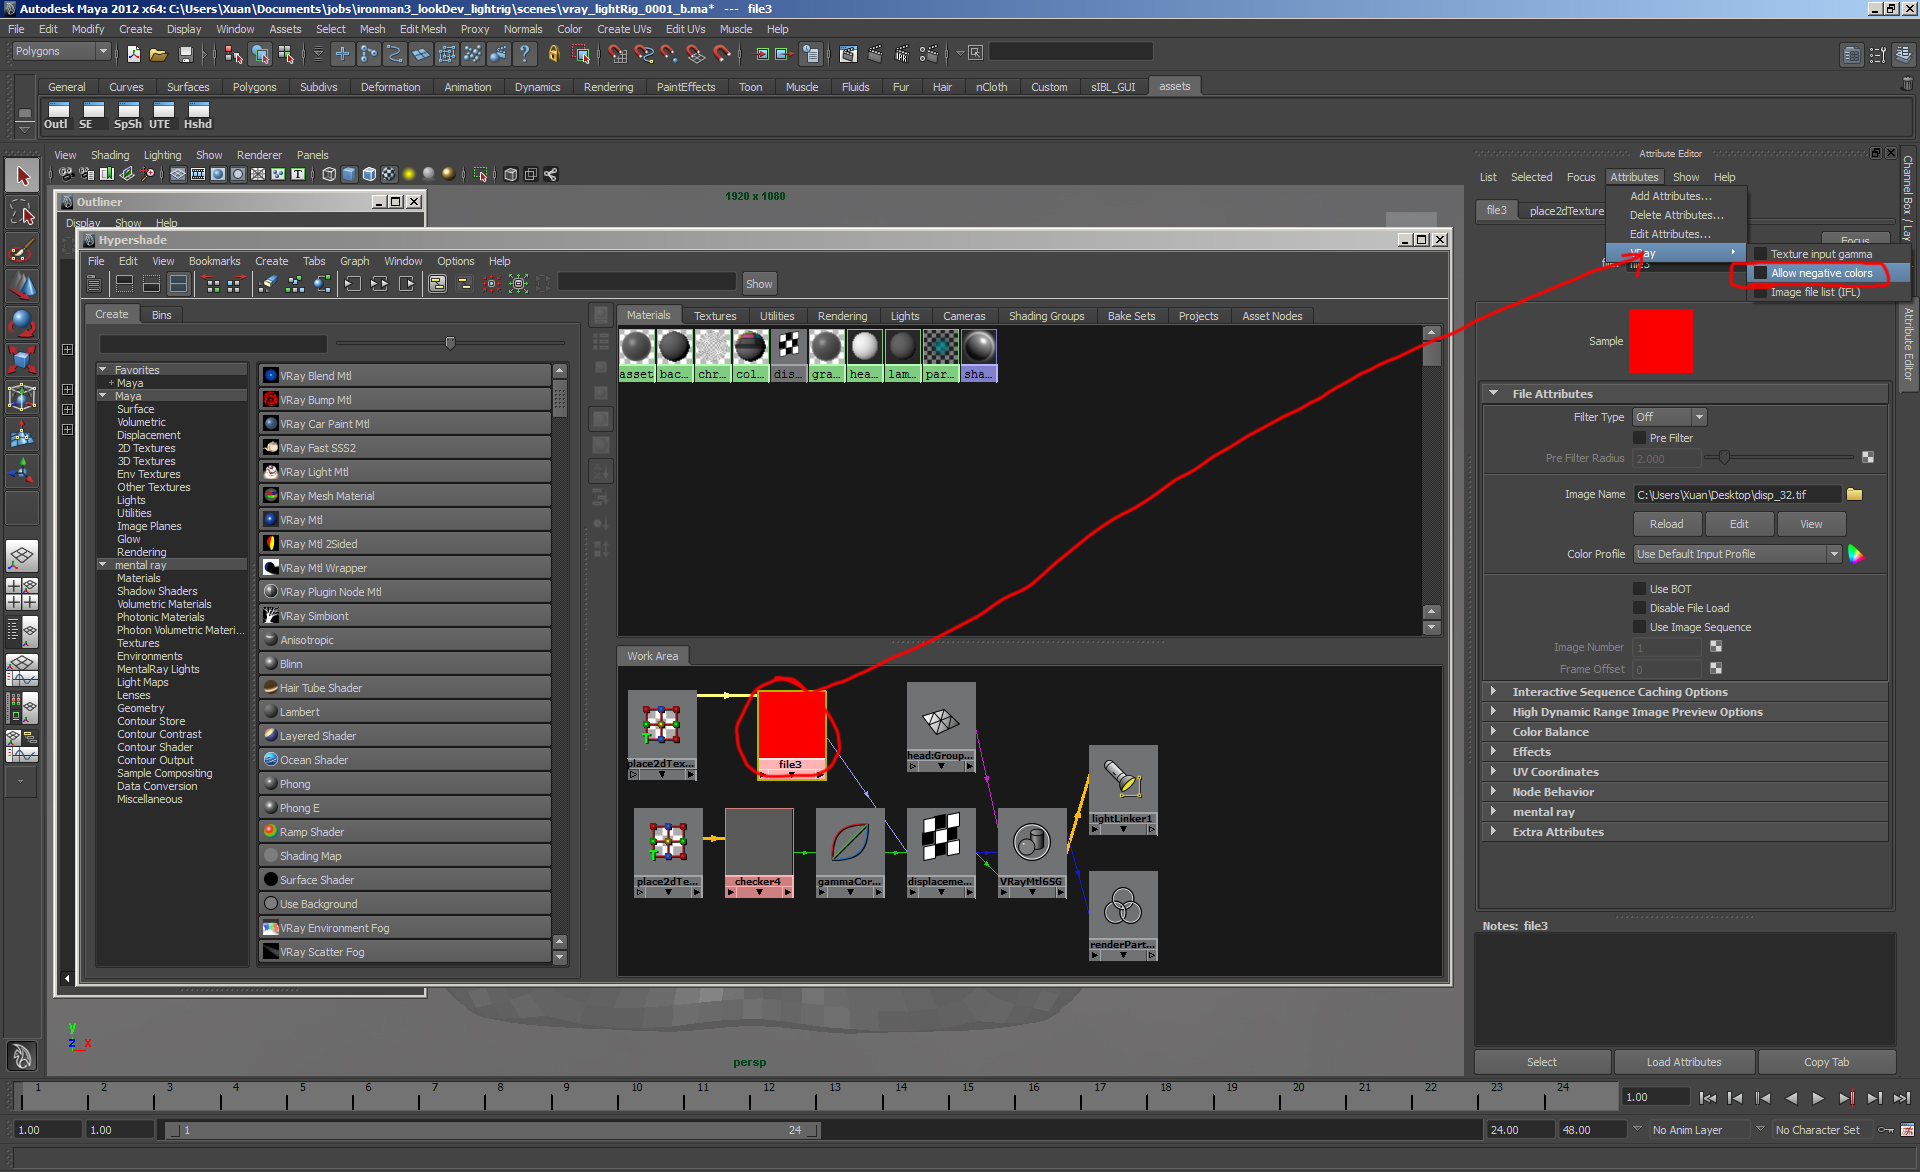1920x1172 pixels.
Task: Toggle Image file list (IFL) option
Action: pyautogui.click(x=1815, y=292)
